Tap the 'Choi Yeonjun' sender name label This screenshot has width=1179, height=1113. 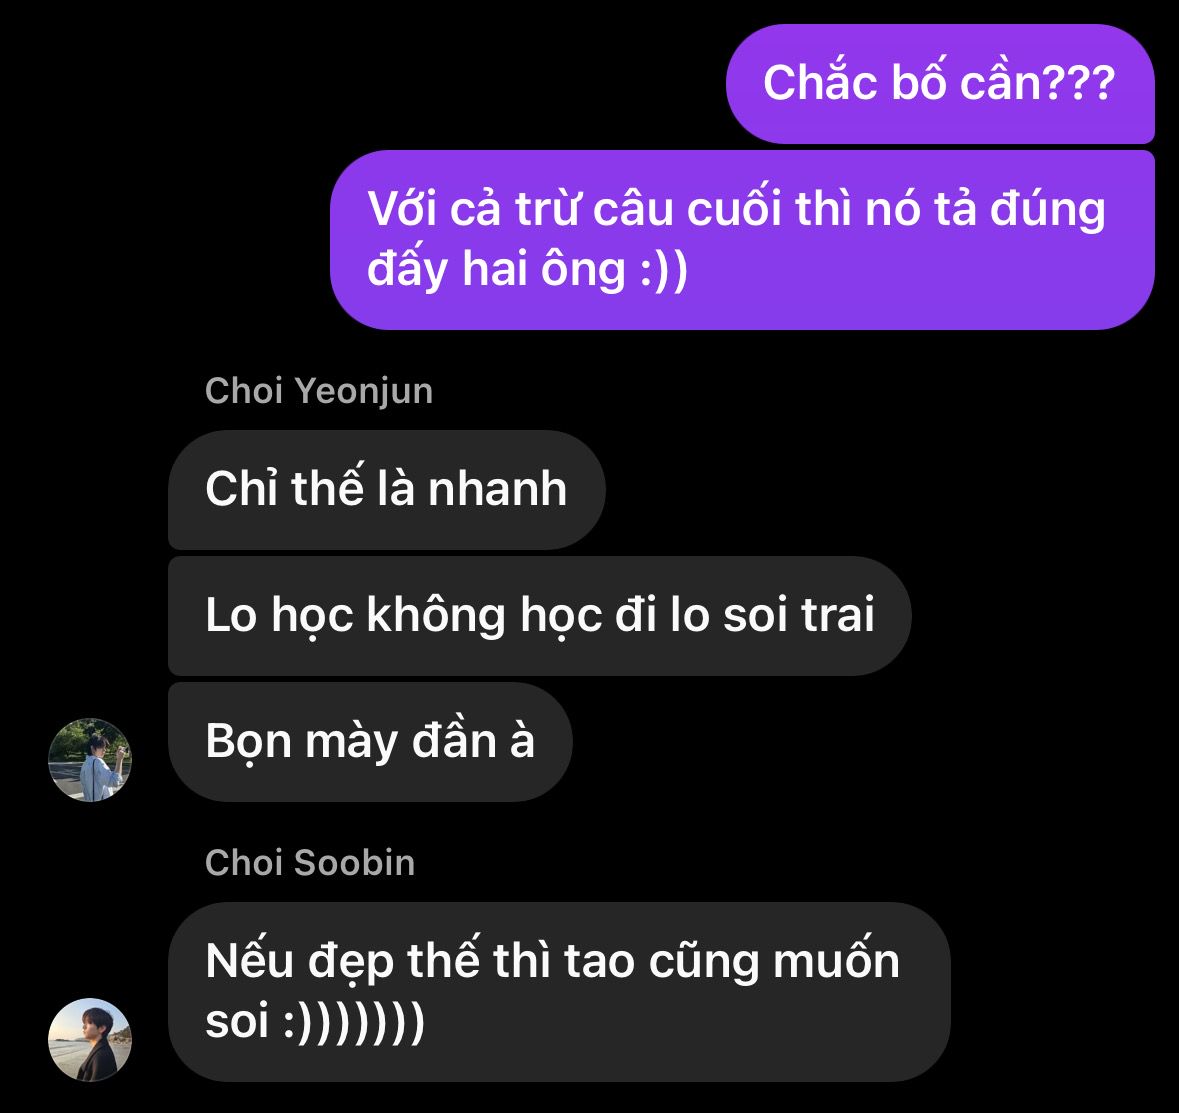[319, 391]
